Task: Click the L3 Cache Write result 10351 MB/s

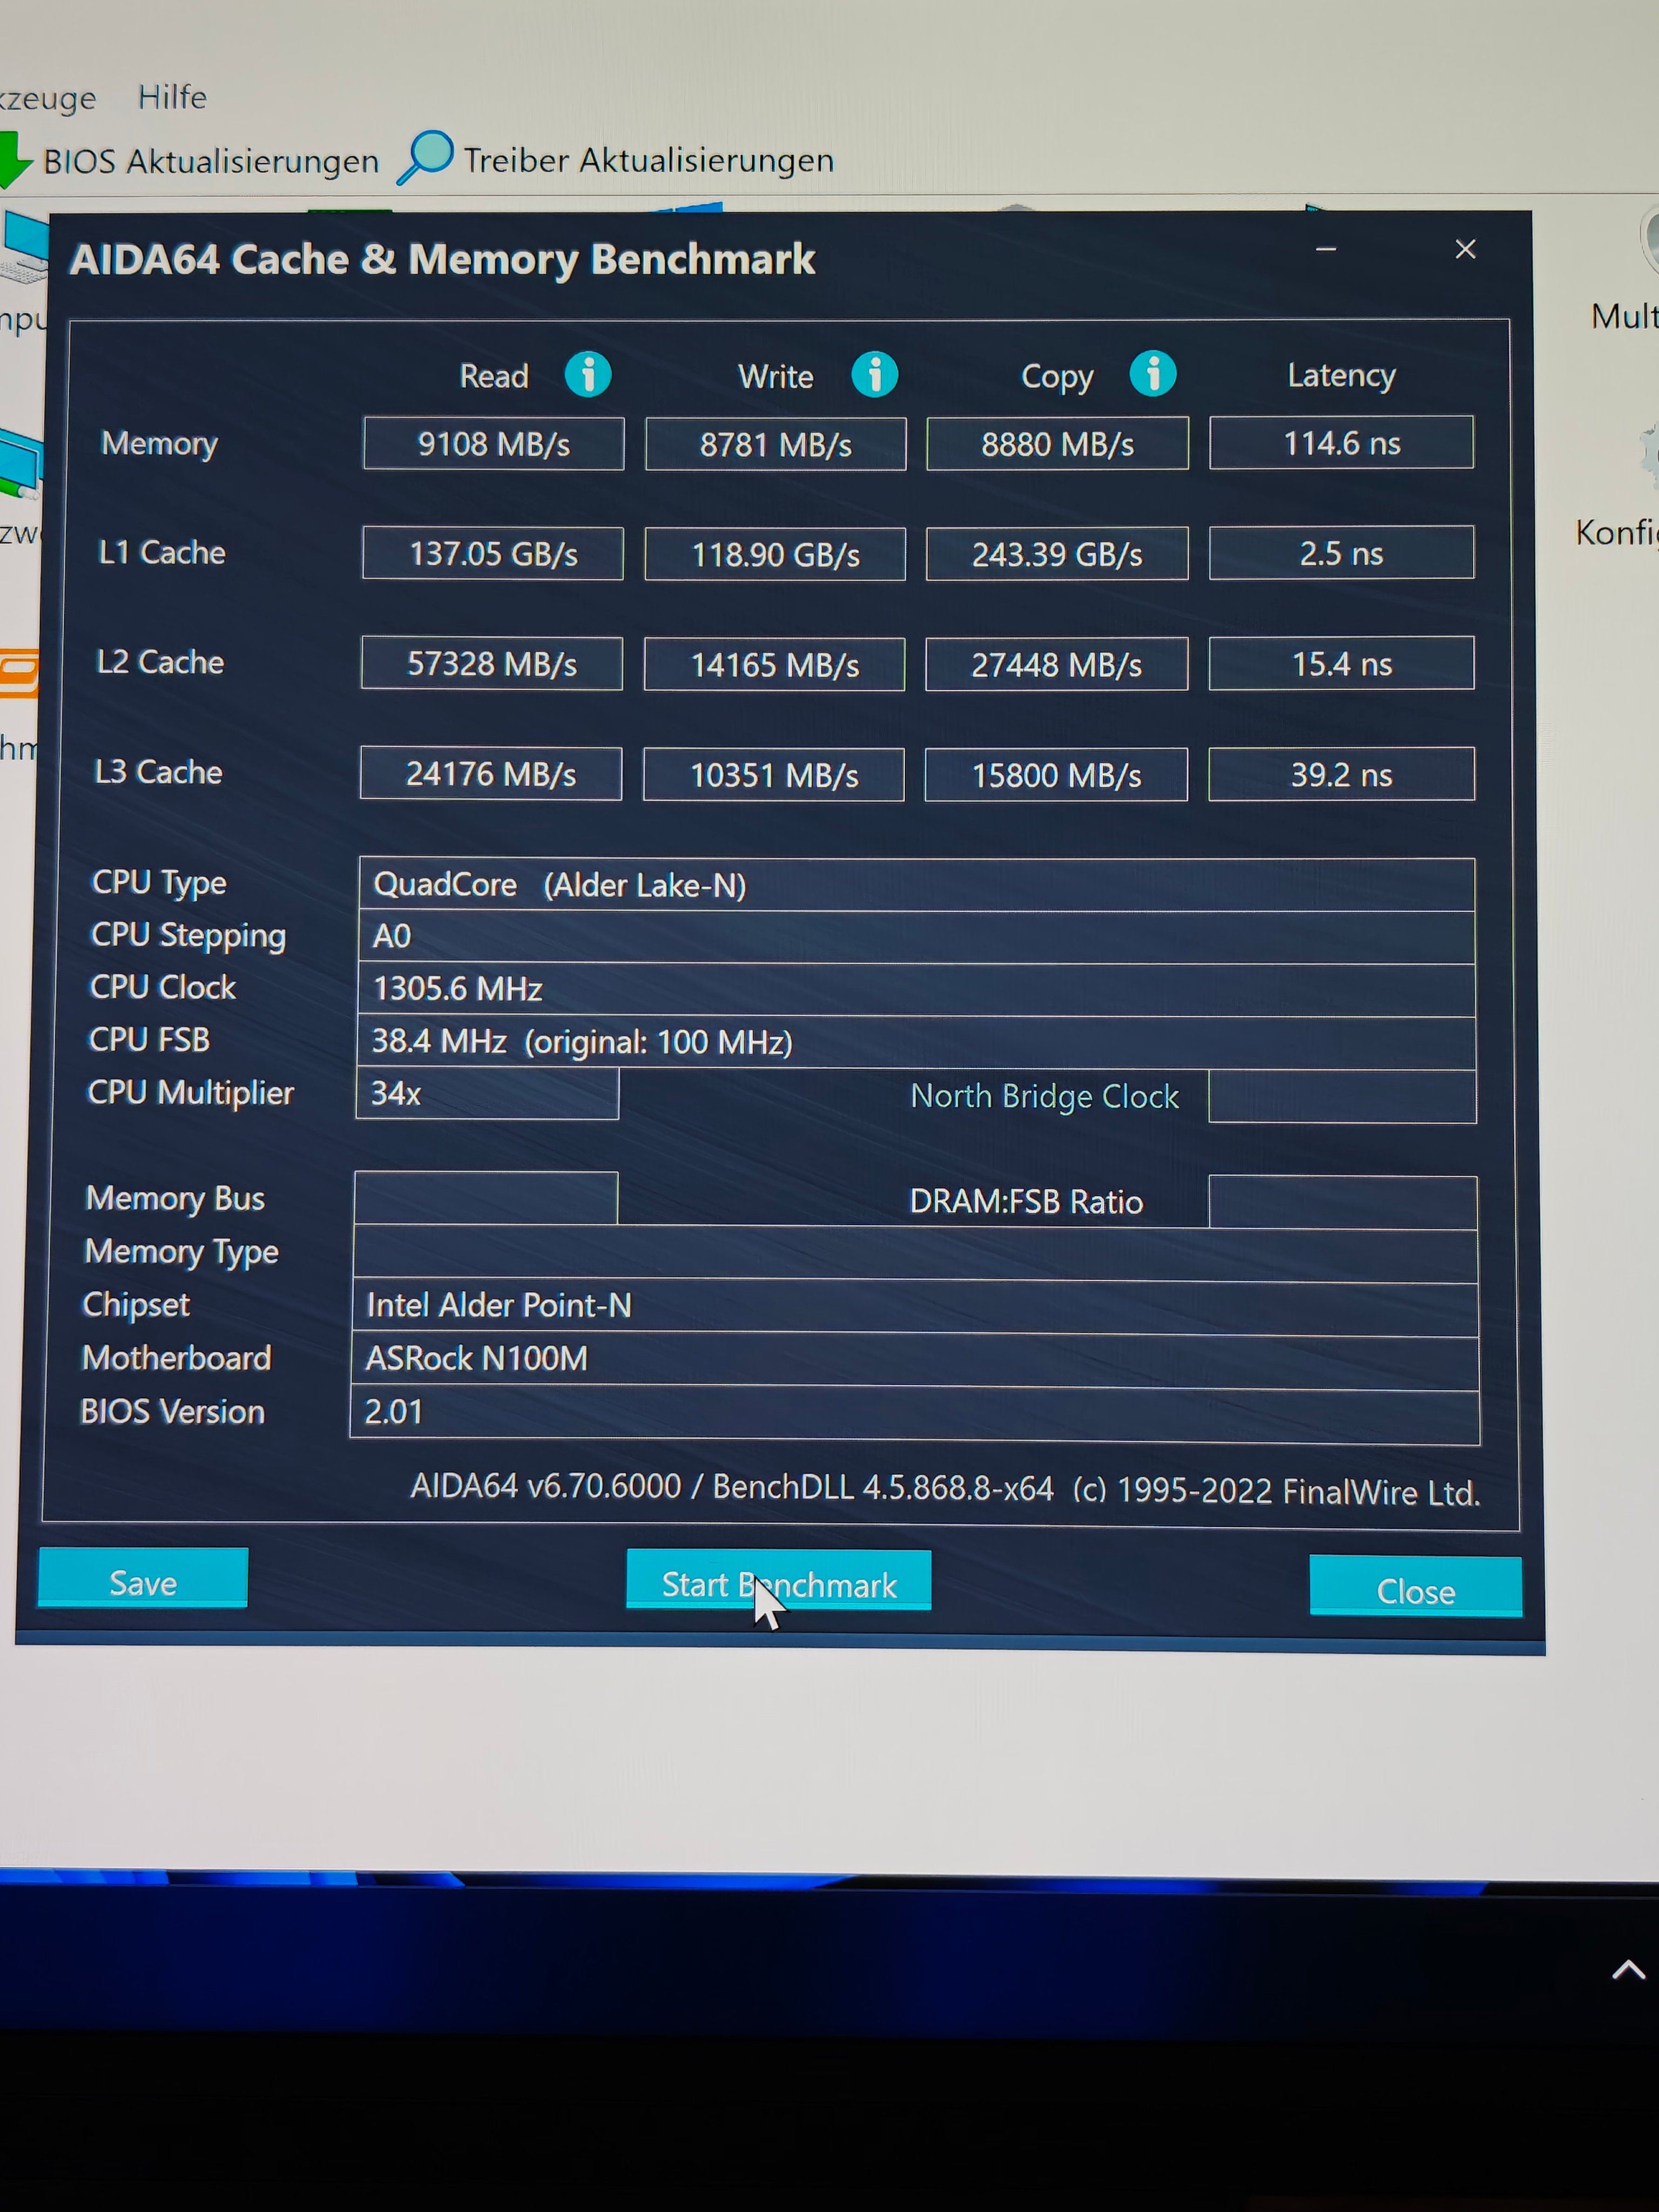Action: click(773, 775)
